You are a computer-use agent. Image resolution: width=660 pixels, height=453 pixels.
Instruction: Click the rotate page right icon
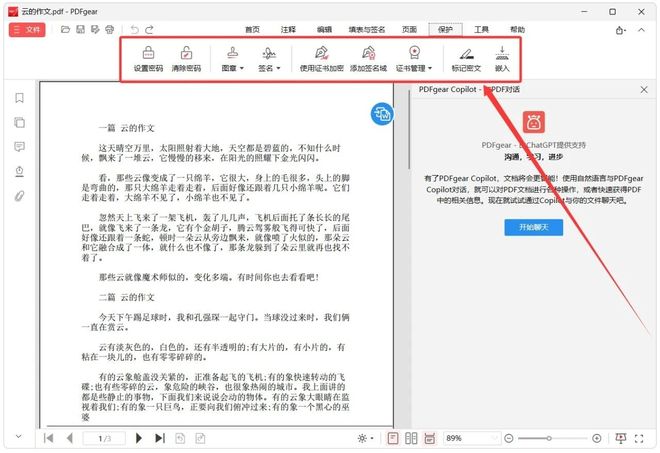coord(200,439)
